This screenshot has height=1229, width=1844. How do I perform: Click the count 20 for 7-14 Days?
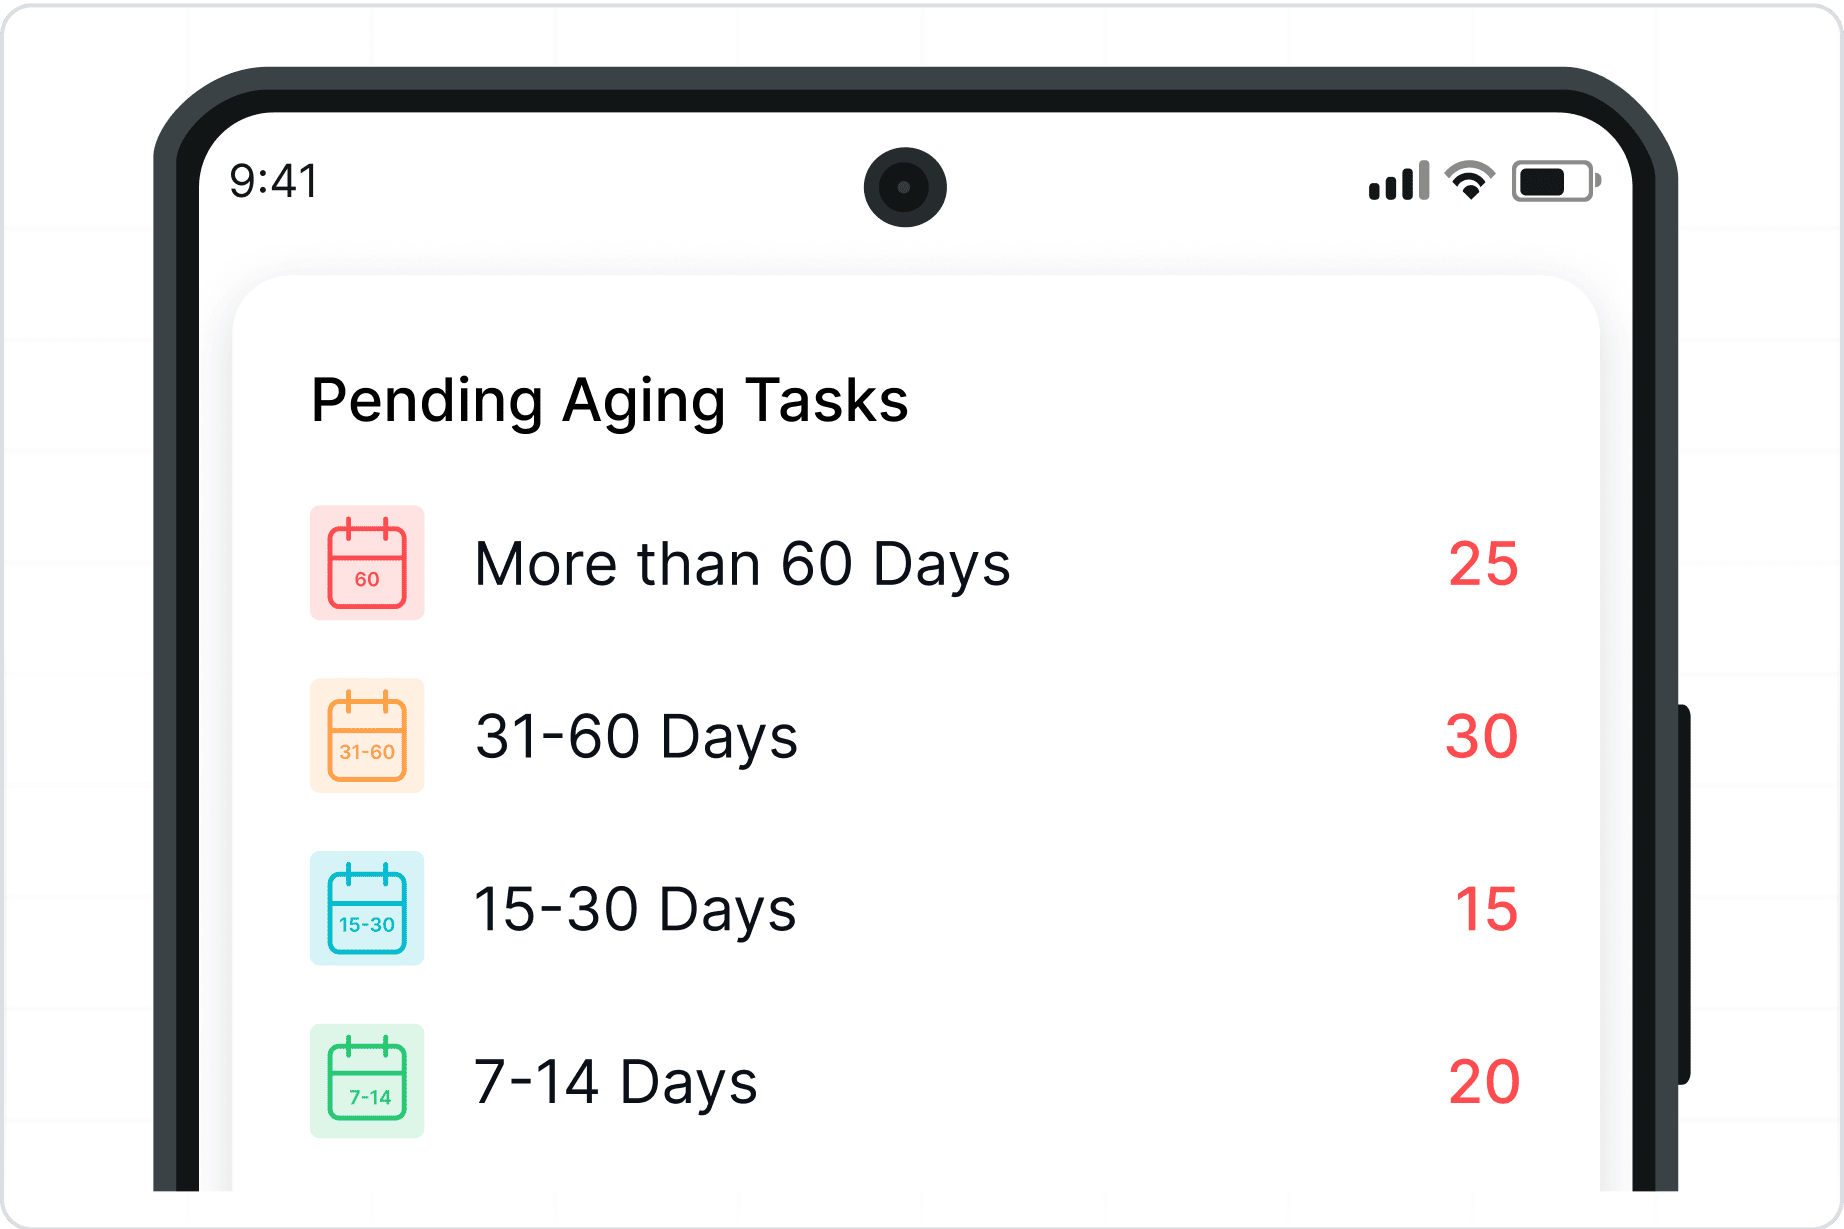pyautogui.click(x=1484, y=1082)
